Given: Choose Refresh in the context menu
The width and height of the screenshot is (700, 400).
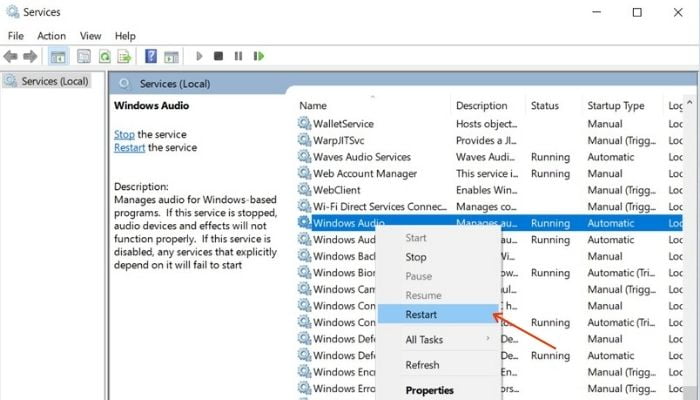Looking at the screenshot, I should [438, 365].
